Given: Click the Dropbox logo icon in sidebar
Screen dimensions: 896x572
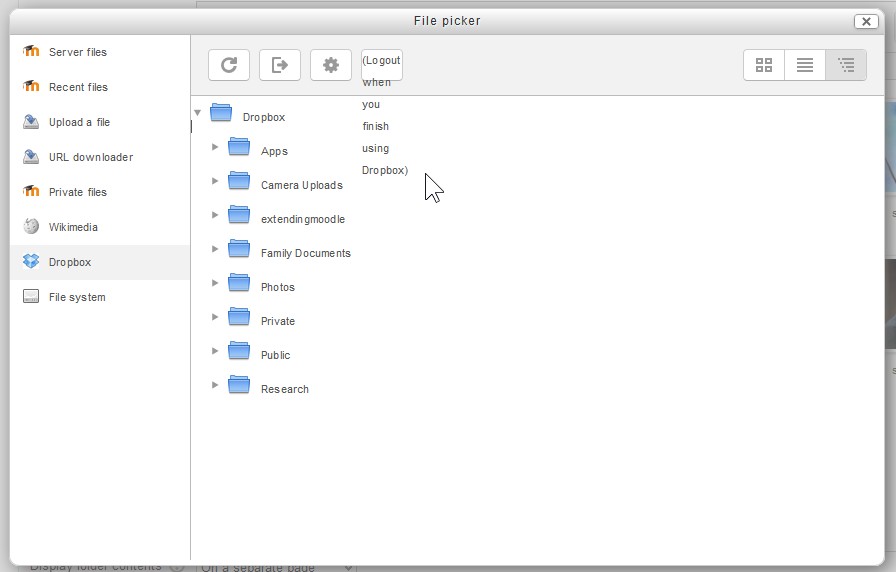Looking at the screenshot, I should coord(31,261).
